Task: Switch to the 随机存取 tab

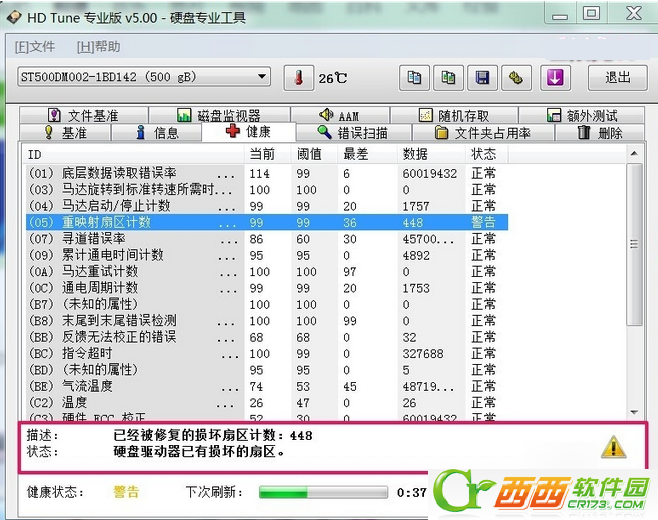Action: tap(454, 115)
